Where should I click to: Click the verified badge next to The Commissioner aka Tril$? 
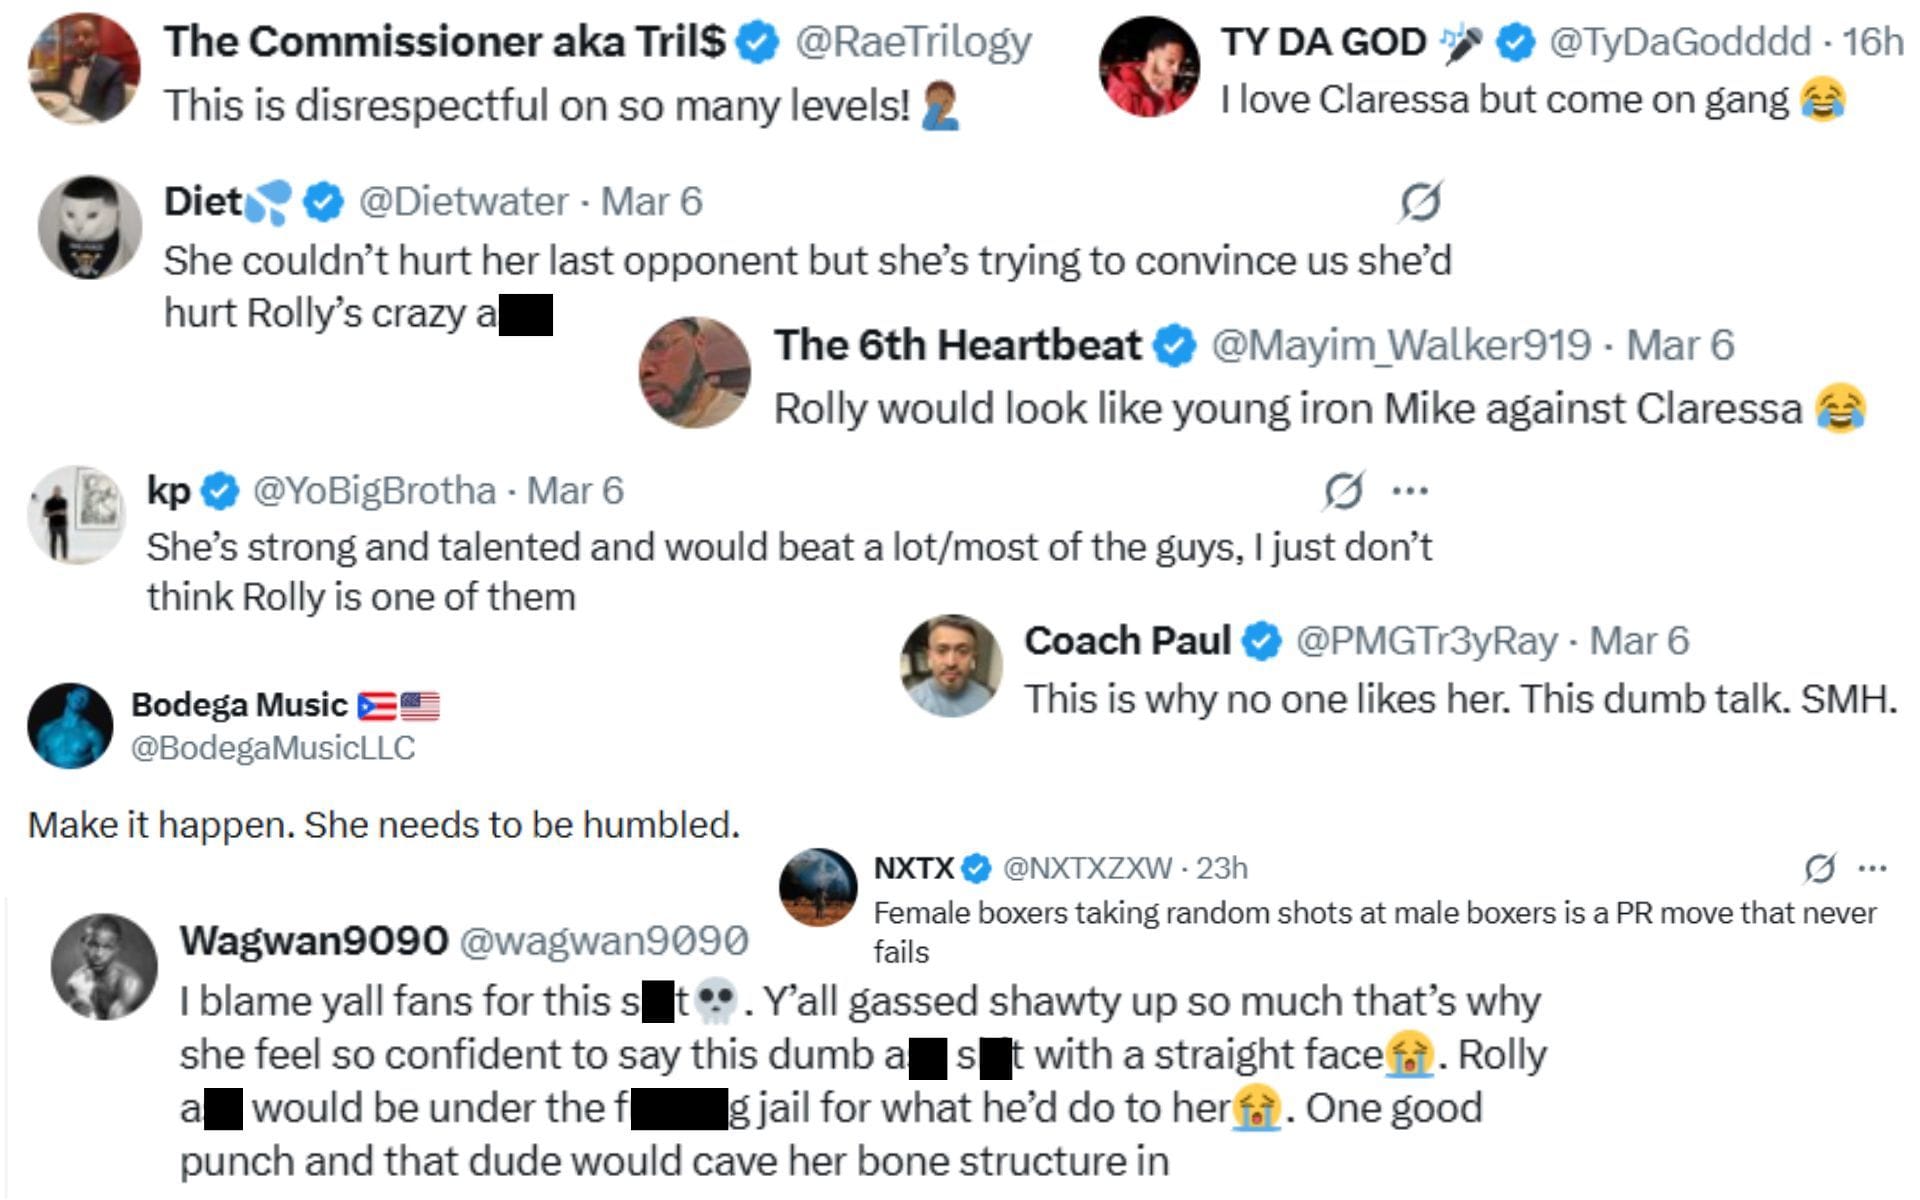tap(757, 42)
